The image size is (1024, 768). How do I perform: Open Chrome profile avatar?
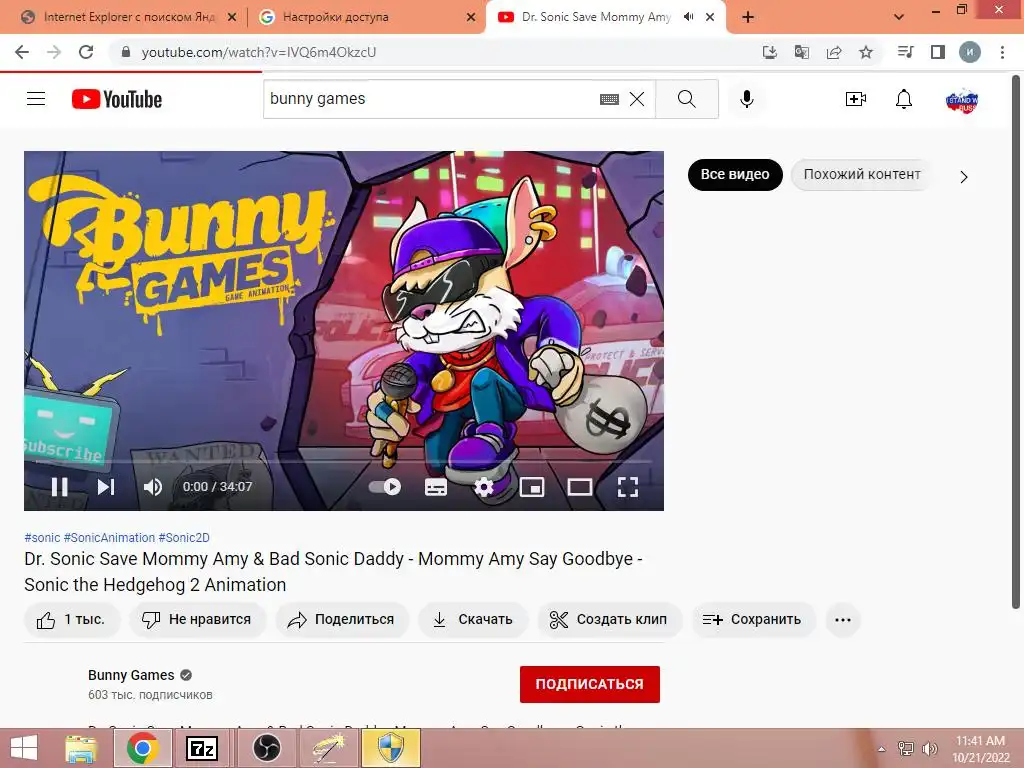click(970, 52)
